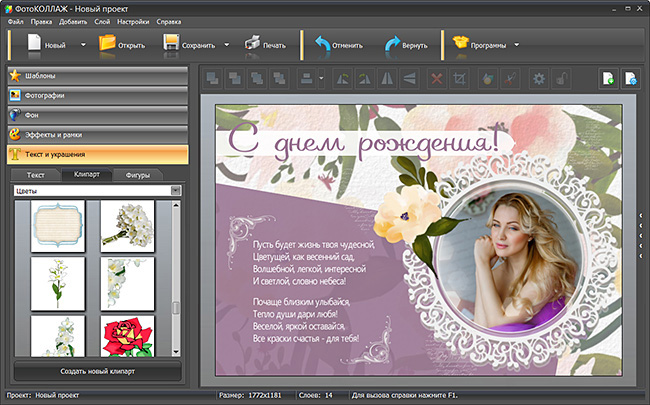650x405 pixels.
Task: Open the Добавить menu
Action: (x=73, y=22)
